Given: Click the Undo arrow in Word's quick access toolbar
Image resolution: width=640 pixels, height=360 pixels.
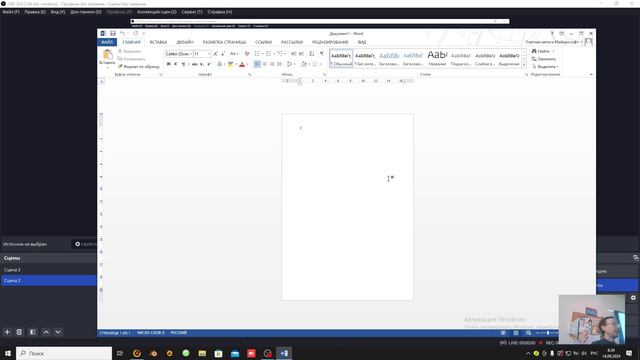Looking at the screenshot, I should (122, 33).
